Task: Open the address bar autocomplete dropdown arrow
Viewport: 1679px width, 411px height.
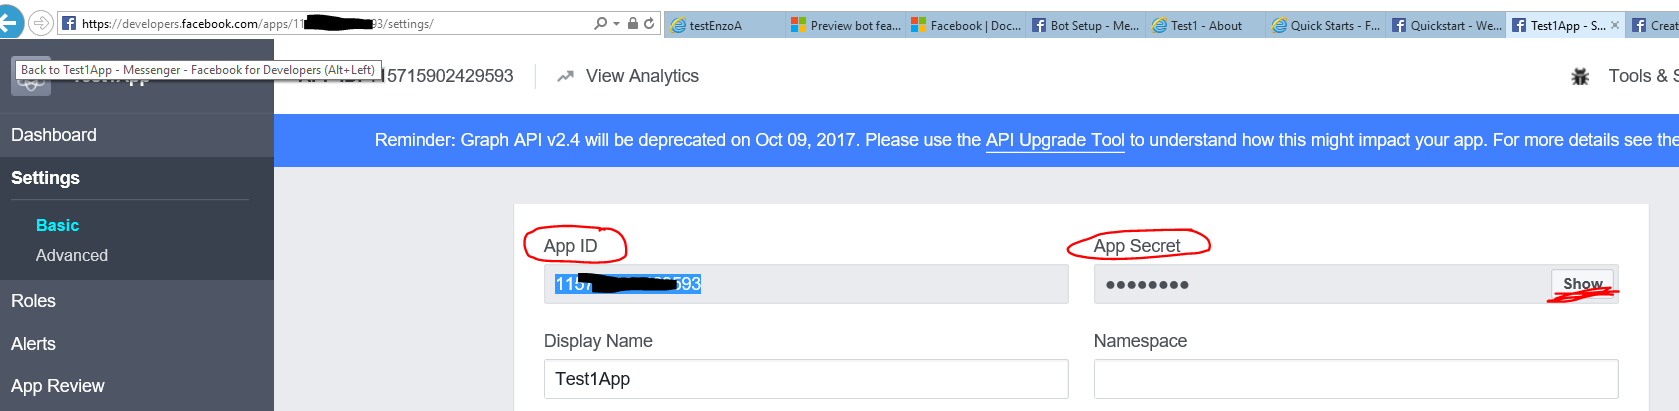Action: [x=616, y=23]
